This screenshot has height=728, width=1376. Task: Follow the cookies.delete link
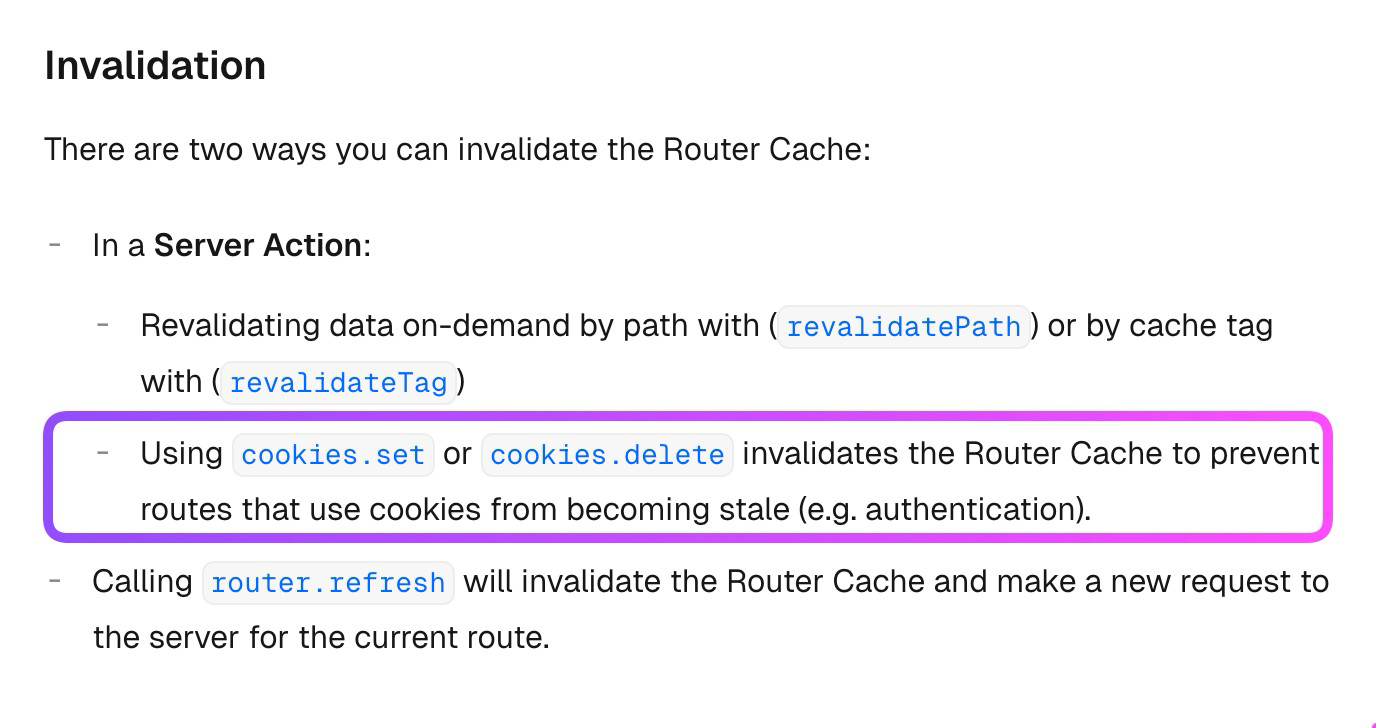coord(607,455)
